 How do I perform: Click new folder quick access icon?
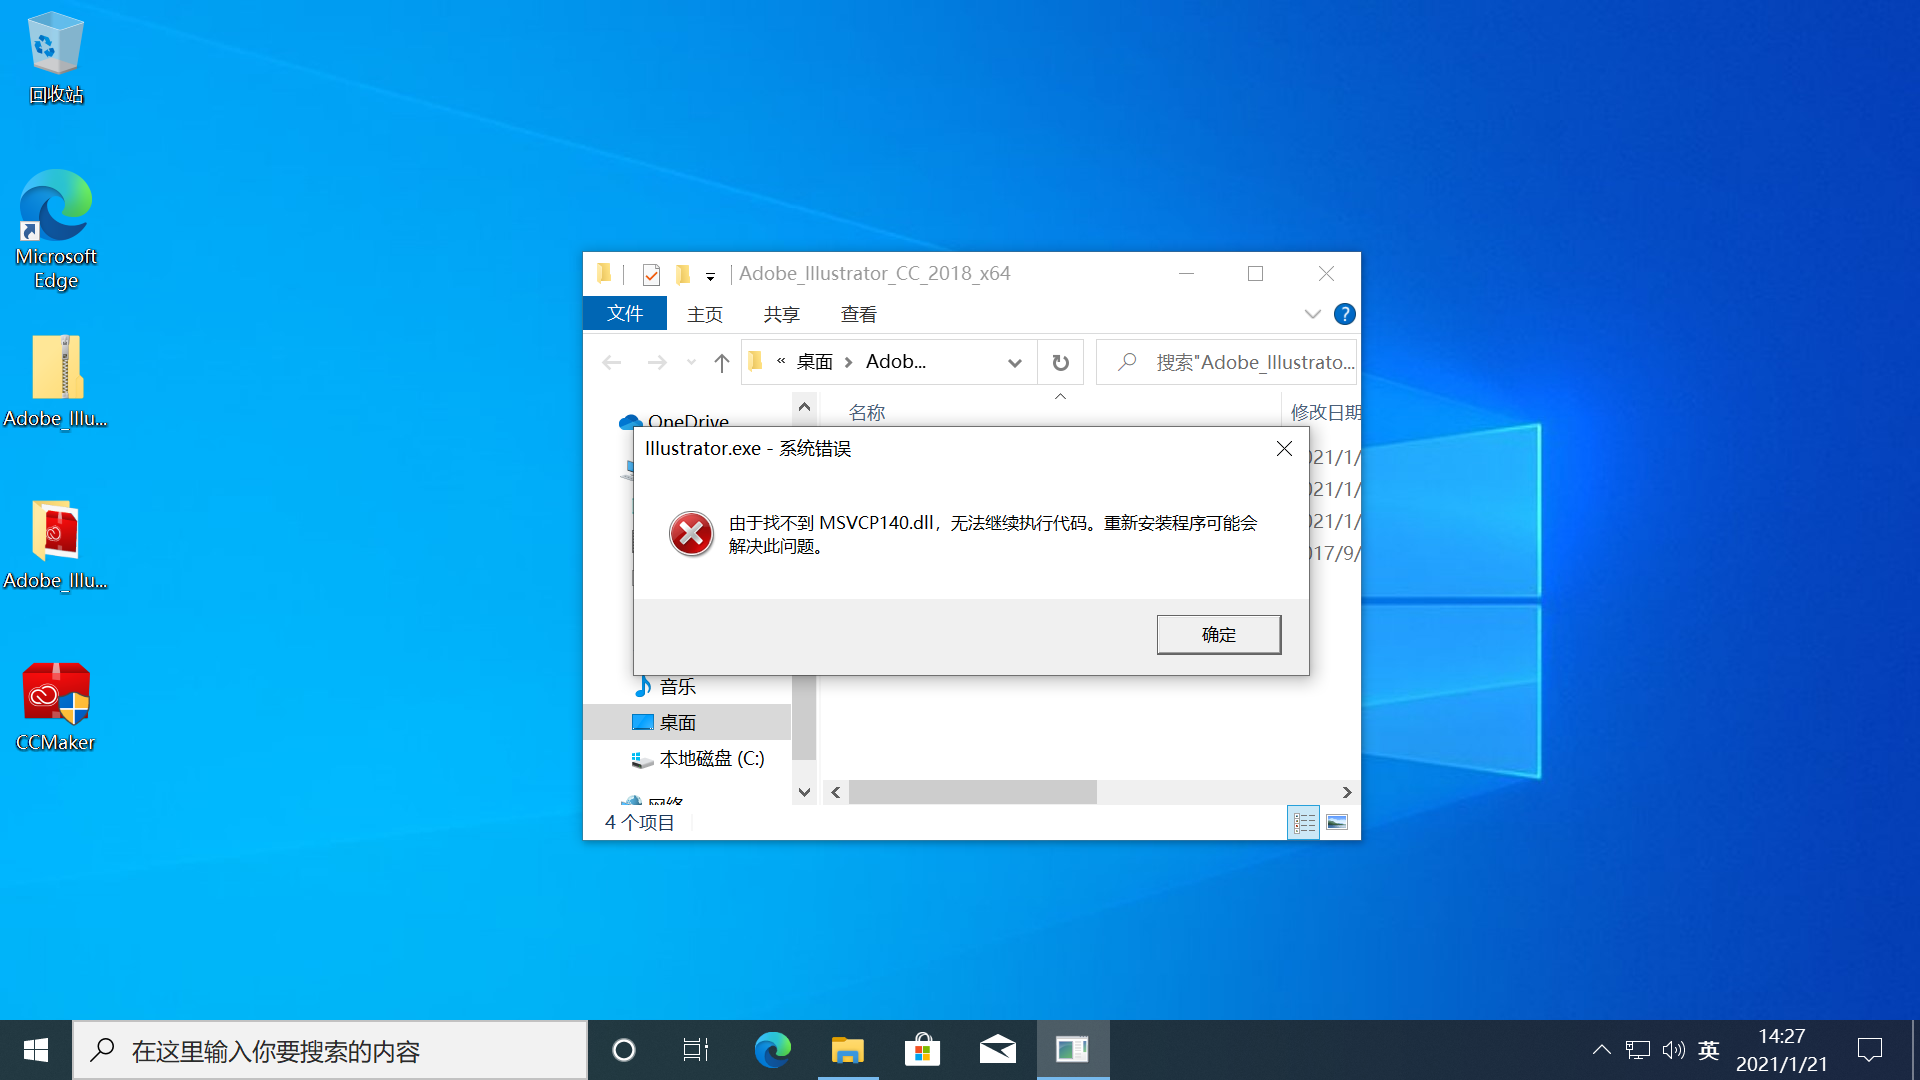click(683, 274)
